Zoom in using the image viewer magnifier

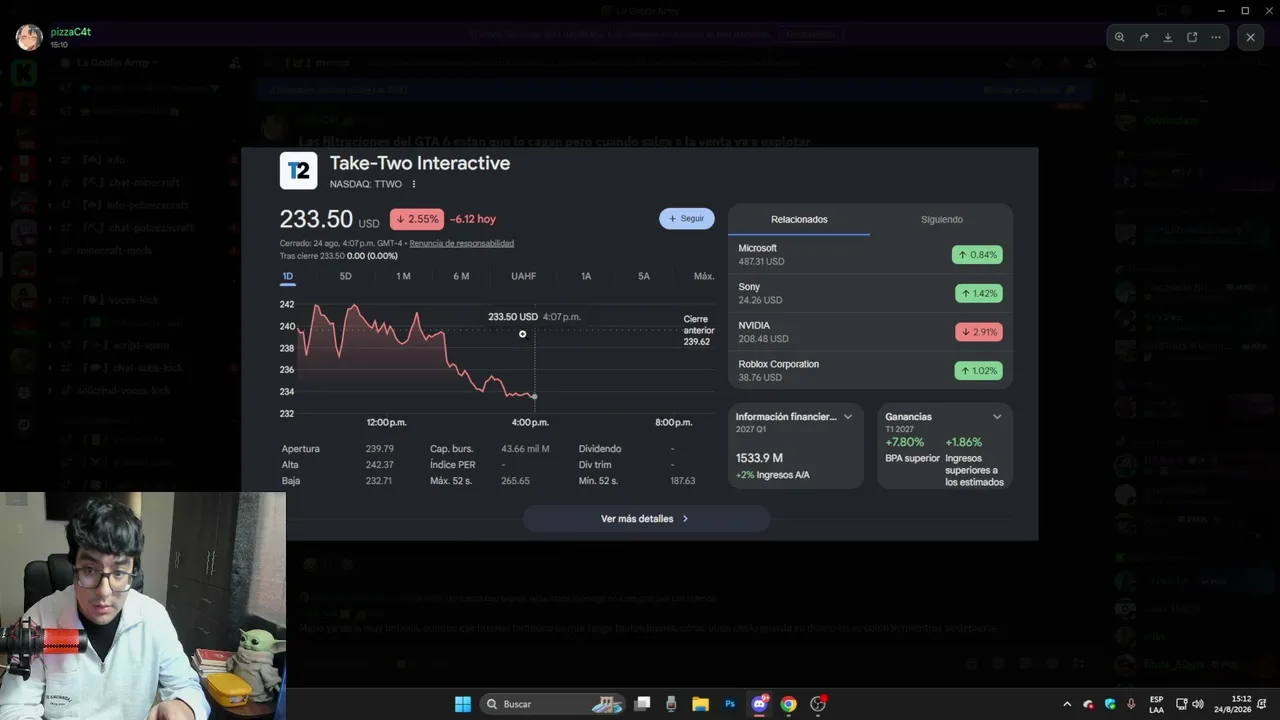(1120, 37)
